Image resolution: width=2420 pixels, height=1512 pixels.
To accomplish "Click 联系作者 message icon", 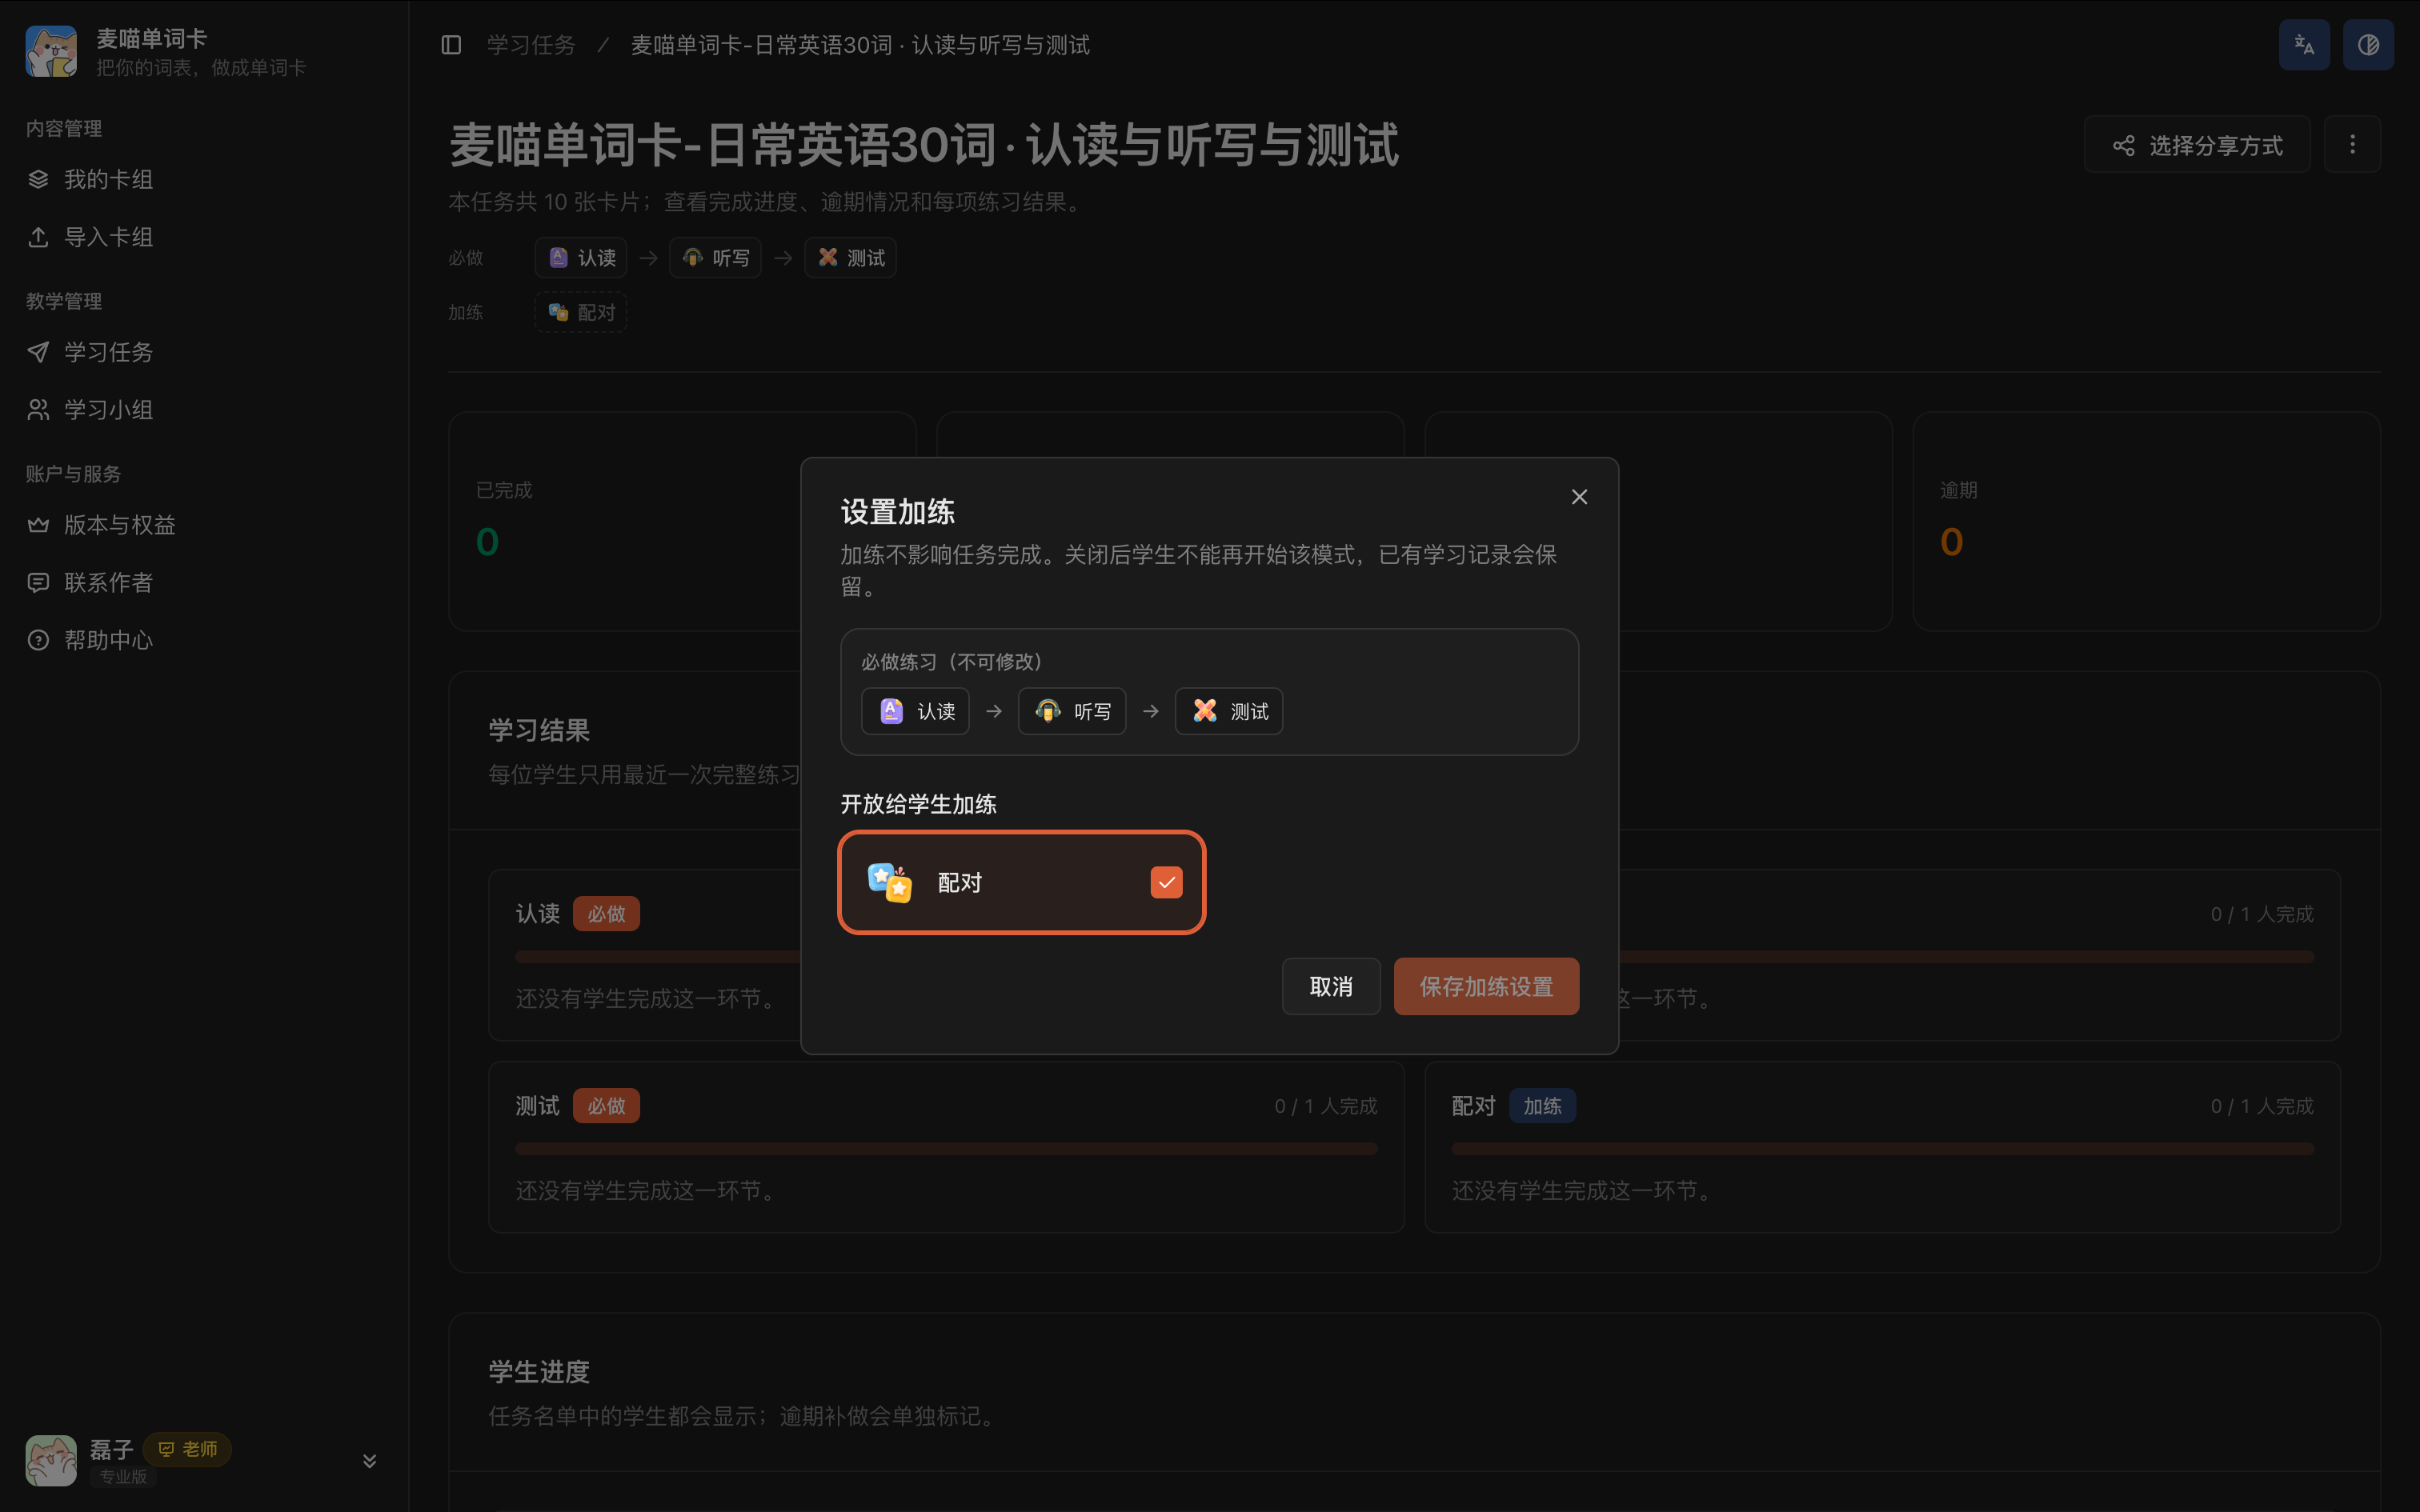I will tap(38, 583).
